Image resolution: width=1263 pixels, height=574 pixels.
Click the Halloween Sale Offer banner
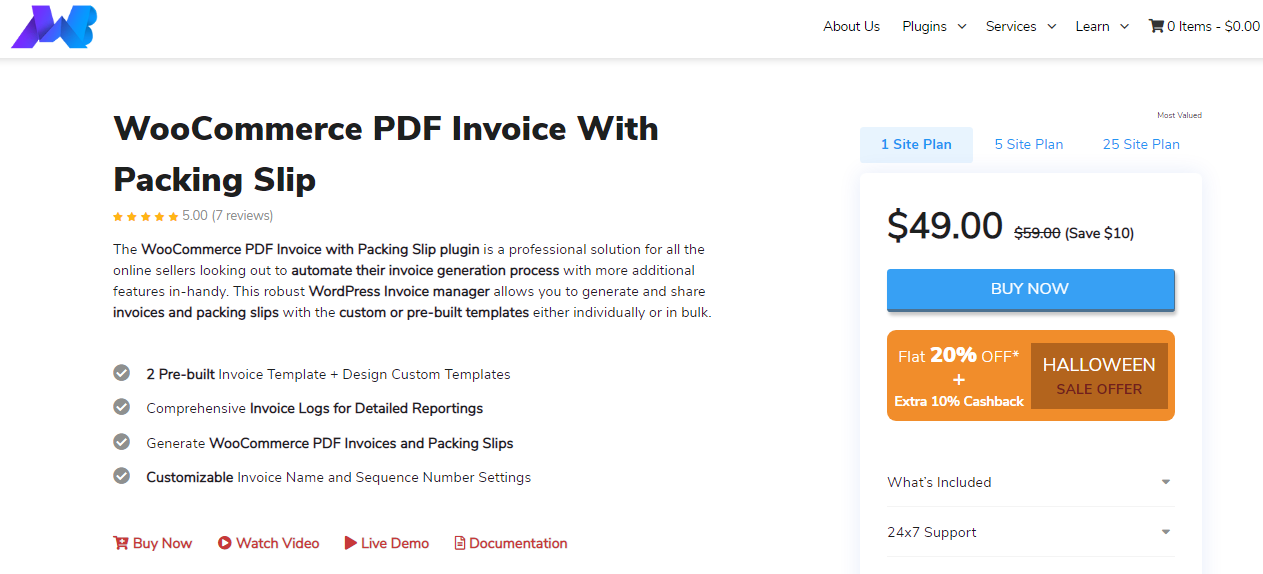pos(1031,376)
